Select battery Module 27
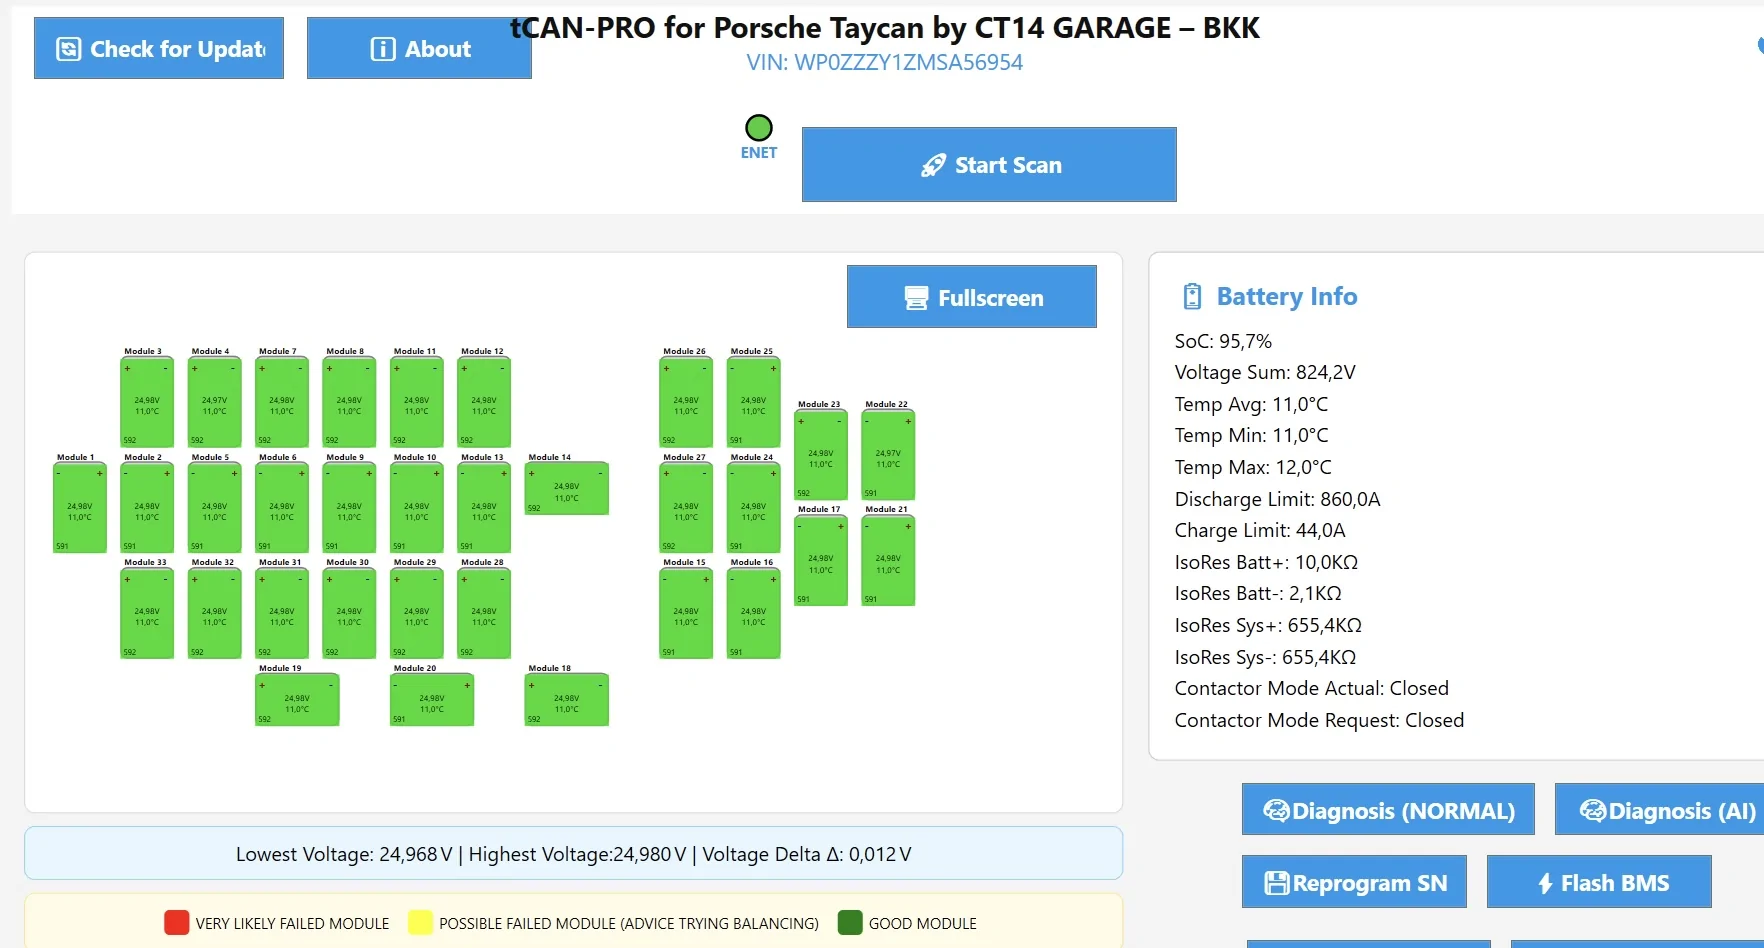 tap(686, 507)
